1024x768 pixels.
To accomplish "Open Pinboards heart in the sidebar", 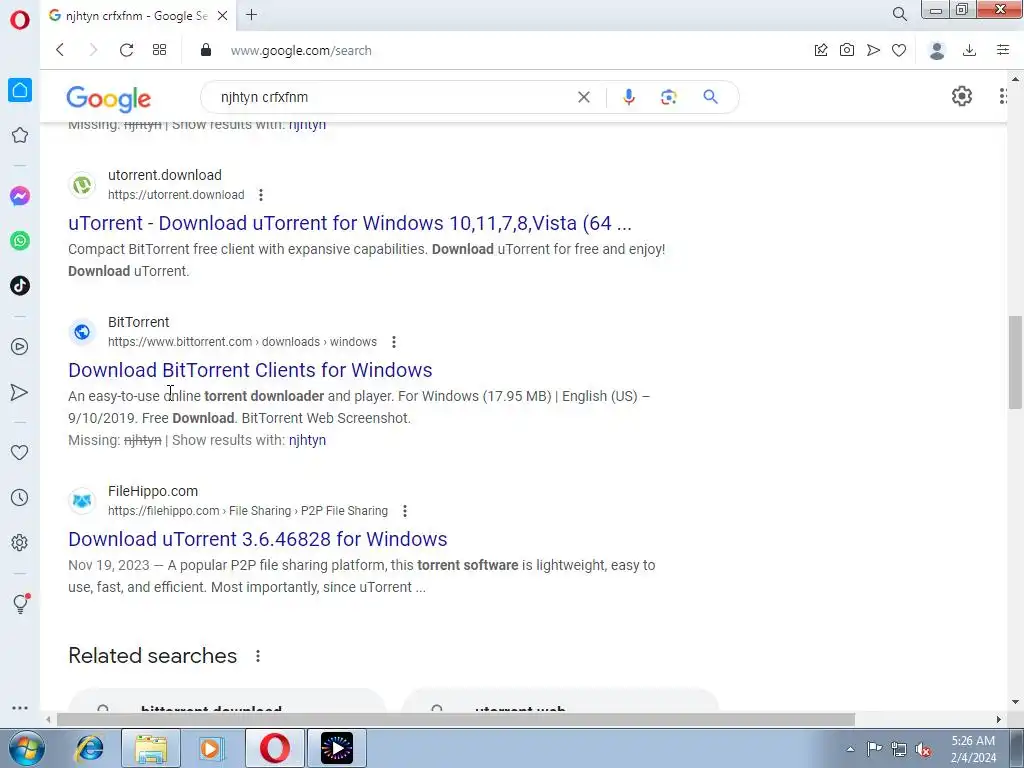I will [x=20, y=453].
